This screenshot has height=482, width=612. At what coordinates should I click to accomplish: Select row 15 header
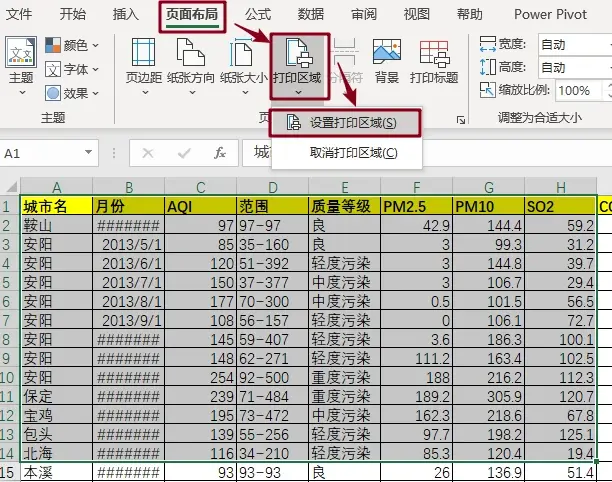tap(8, 473)
